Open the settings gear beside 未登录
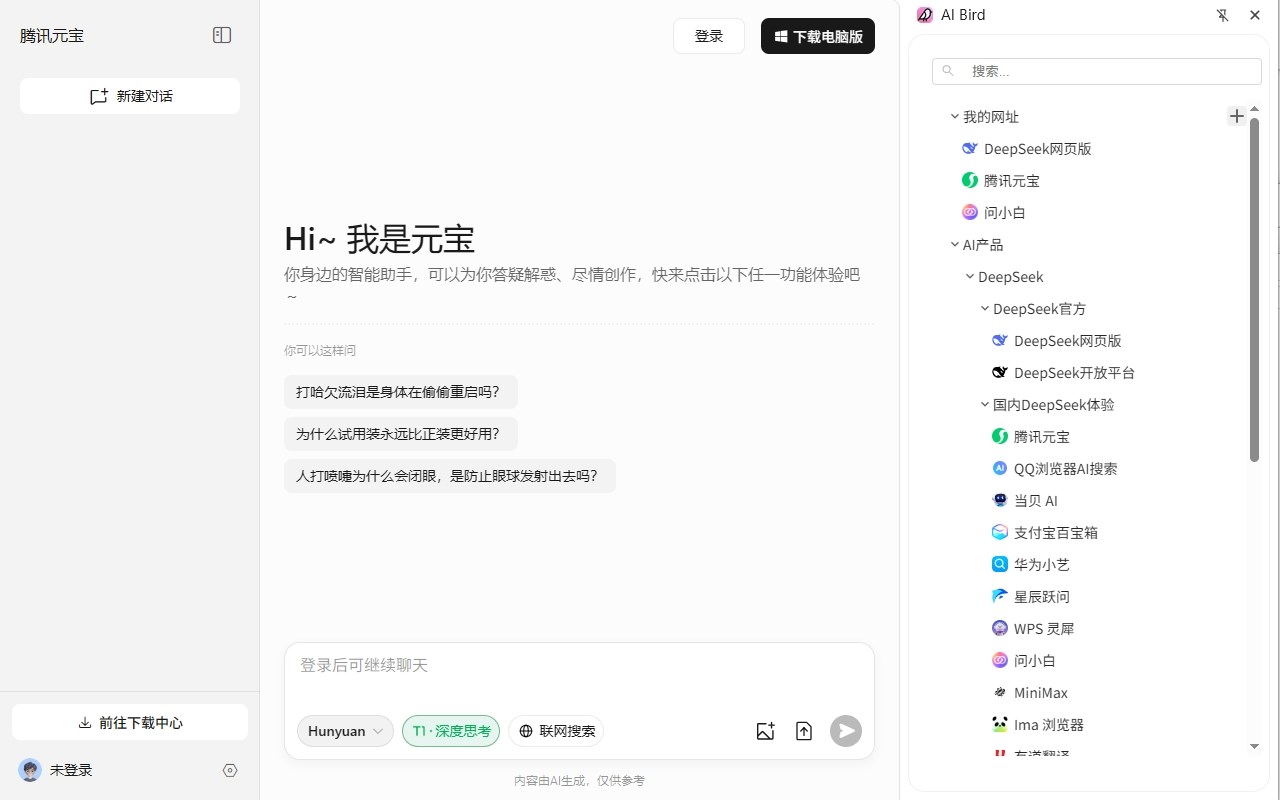 (x=230, y=770)
